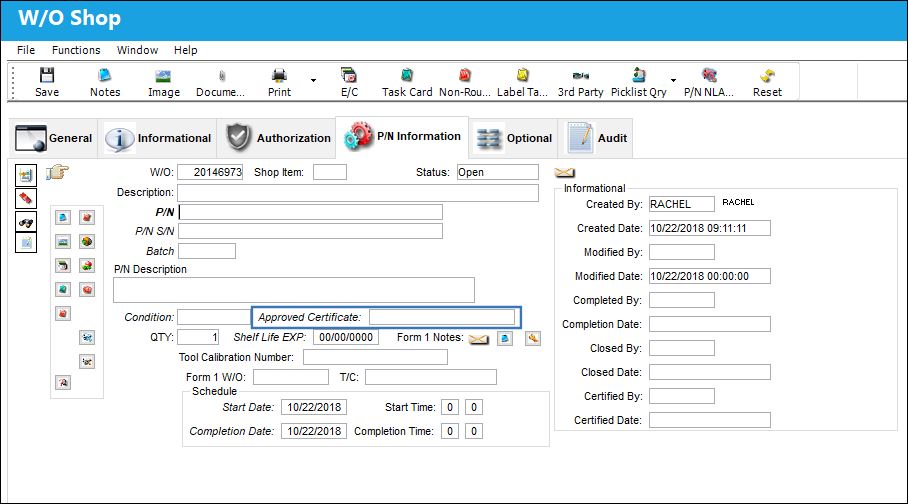Click the Approved Certificate field
The image size is (908, 504).
tap(442, 317)
